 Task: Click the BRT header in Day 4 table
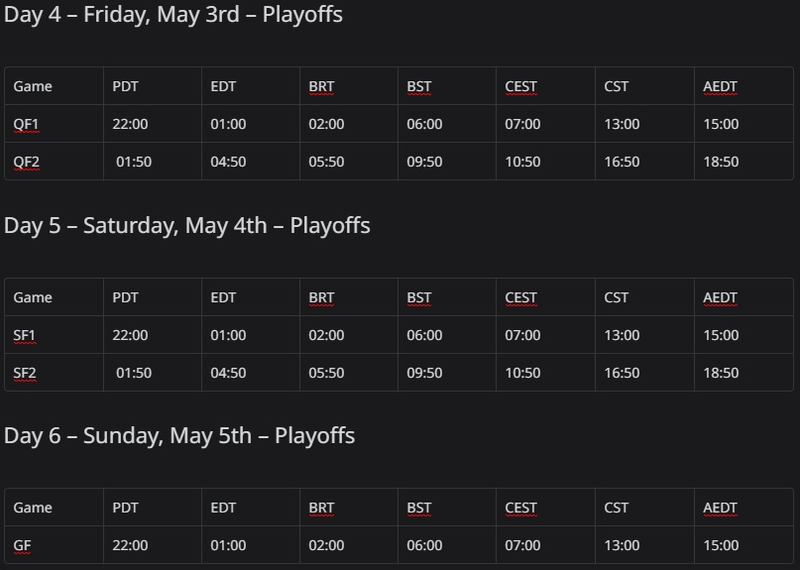321,86
